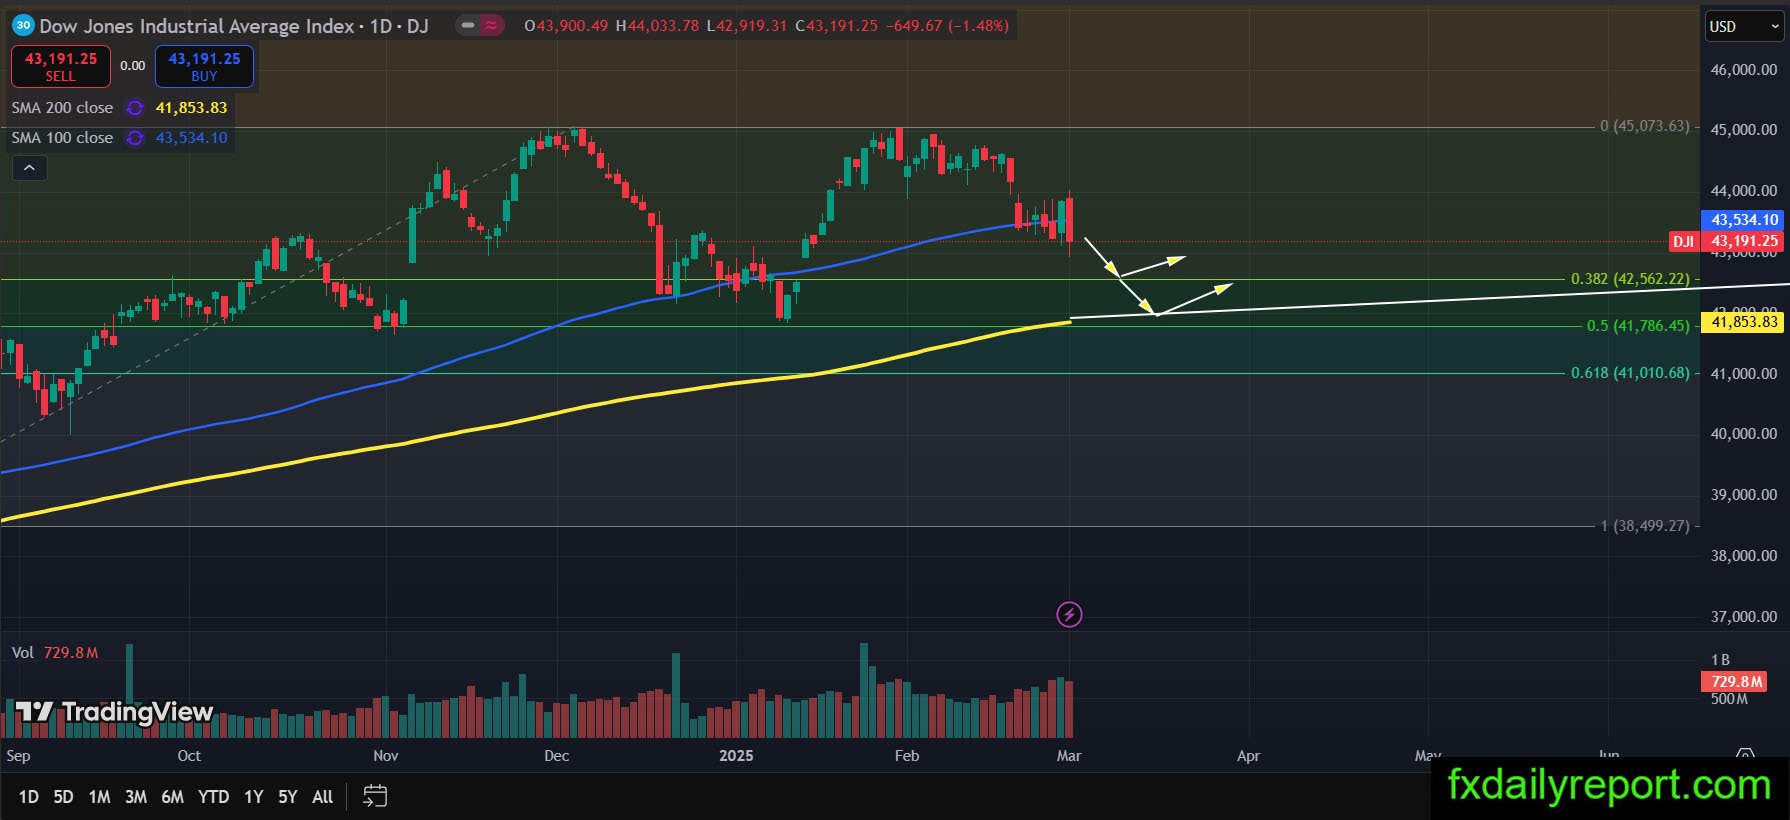This screenshot has width=1790, height=820.
Task: Click the Sep label on the time axis
Action: pos(18,756)
